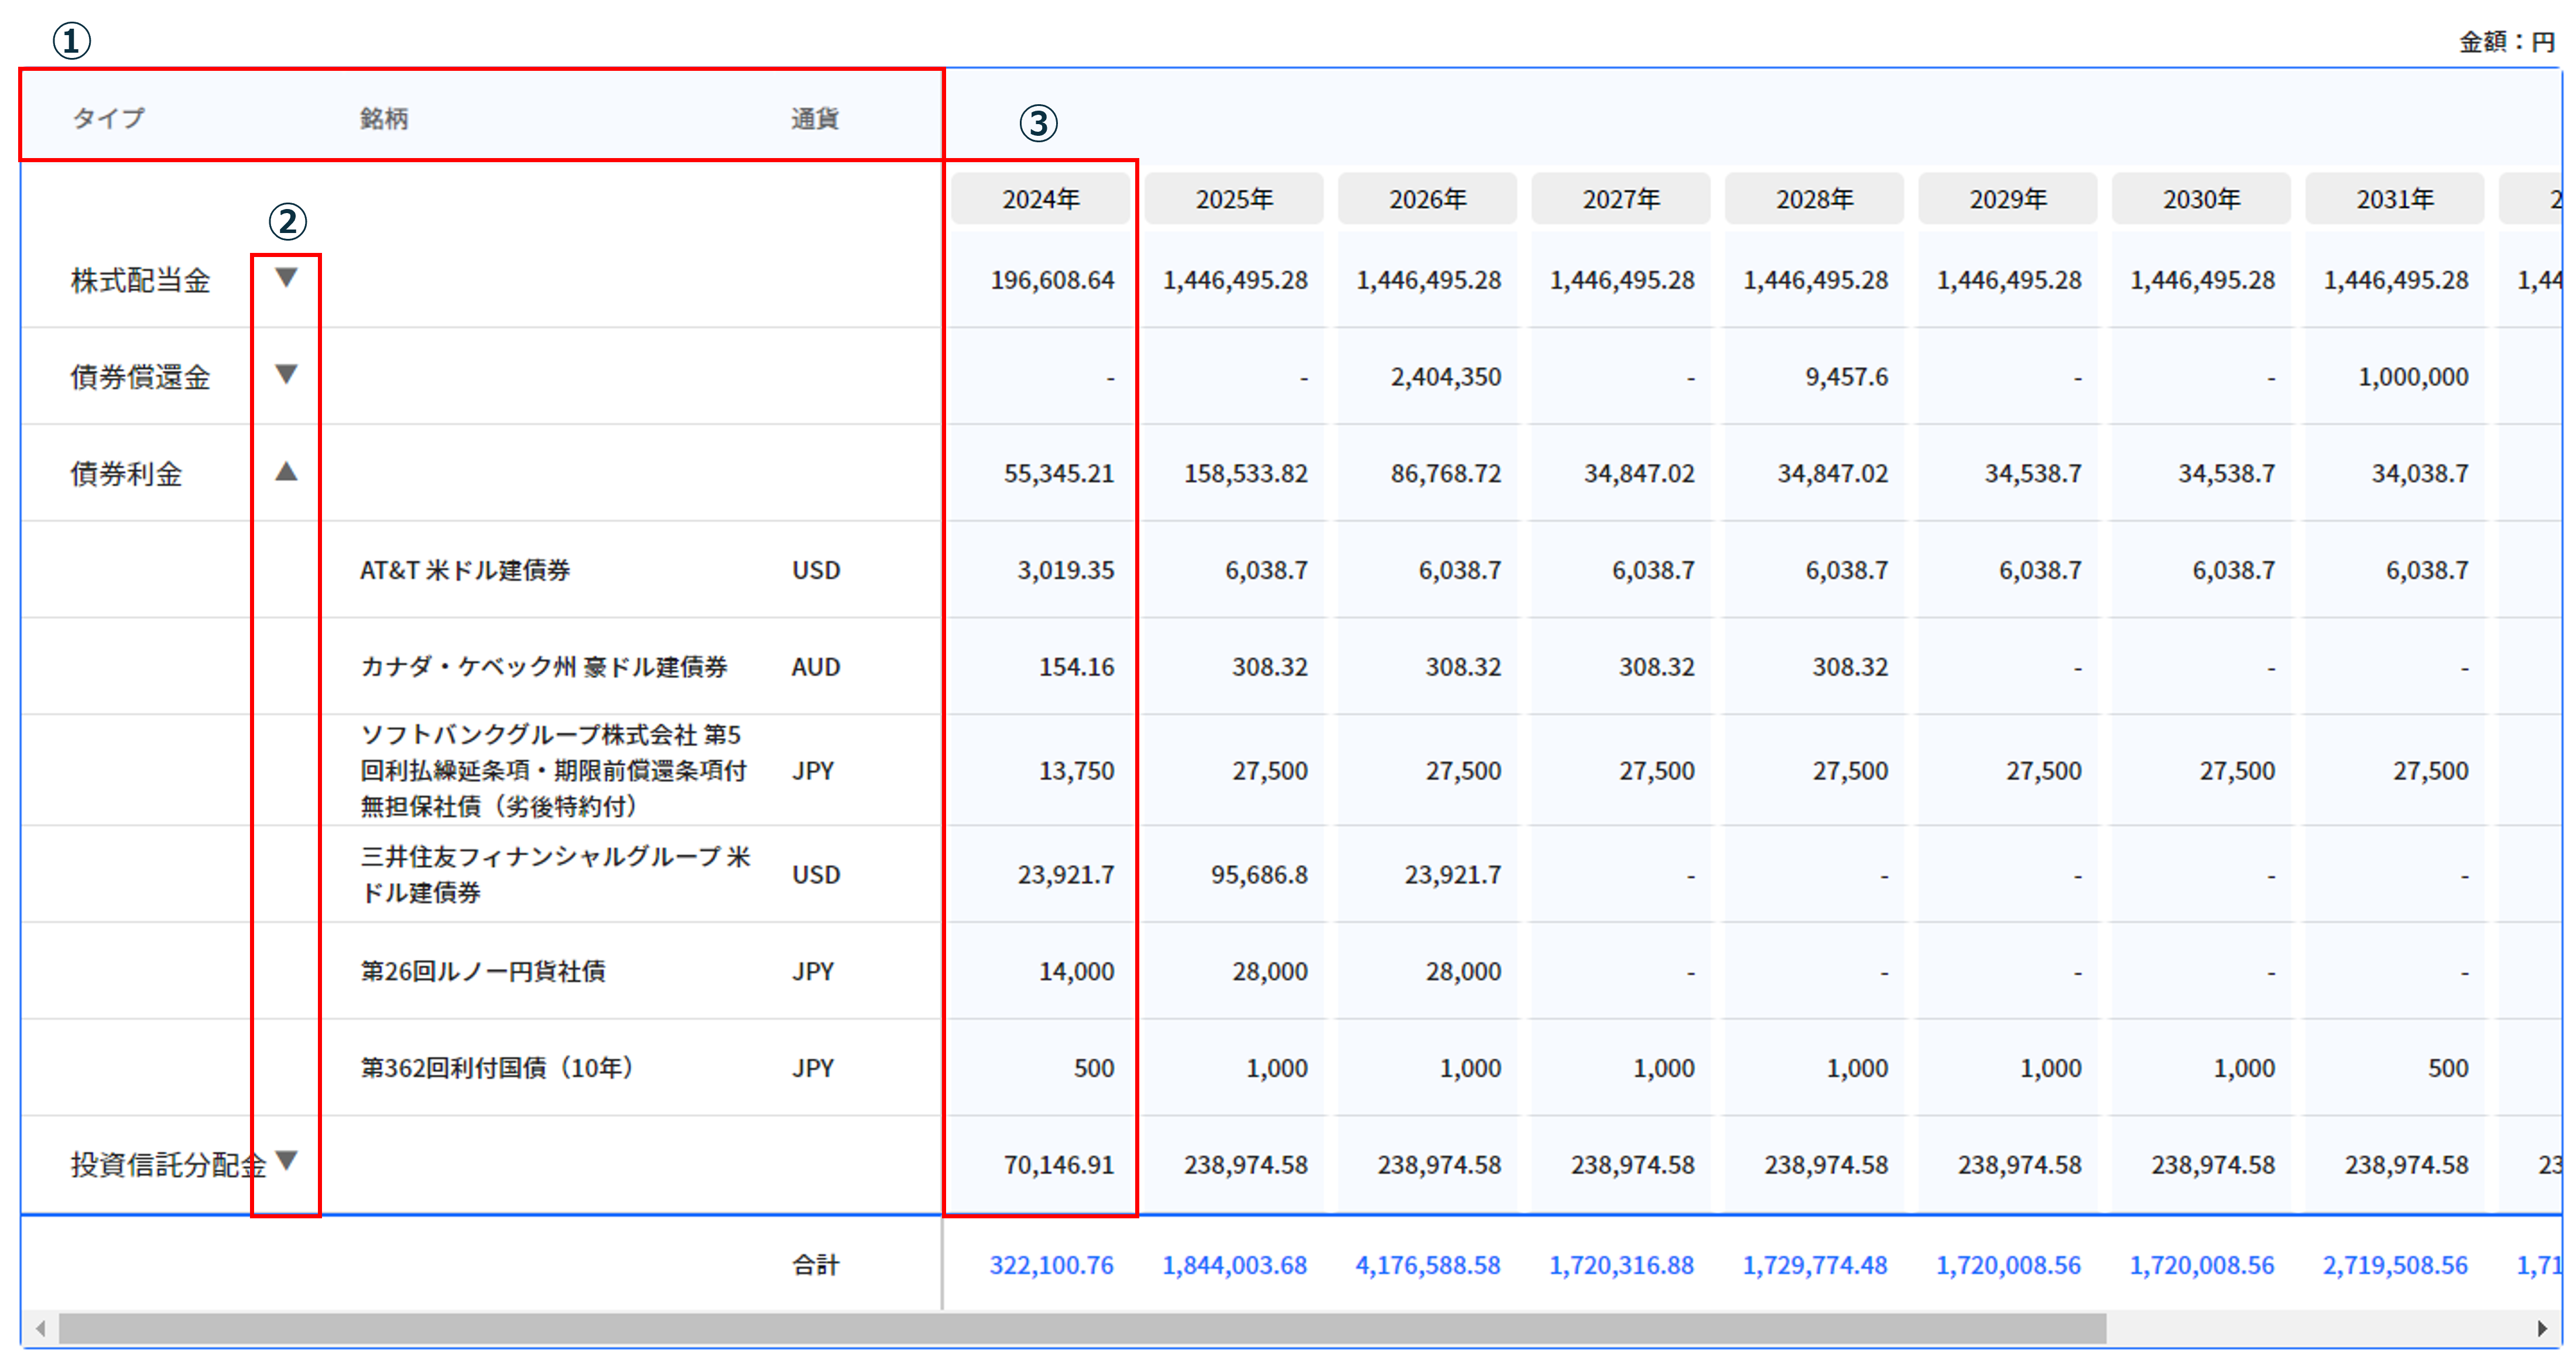The height and width of the screenshot is (1360, 2576).
Task: Click the 2026年 total 4,176,588.58
Action: click(1427, 1265)
